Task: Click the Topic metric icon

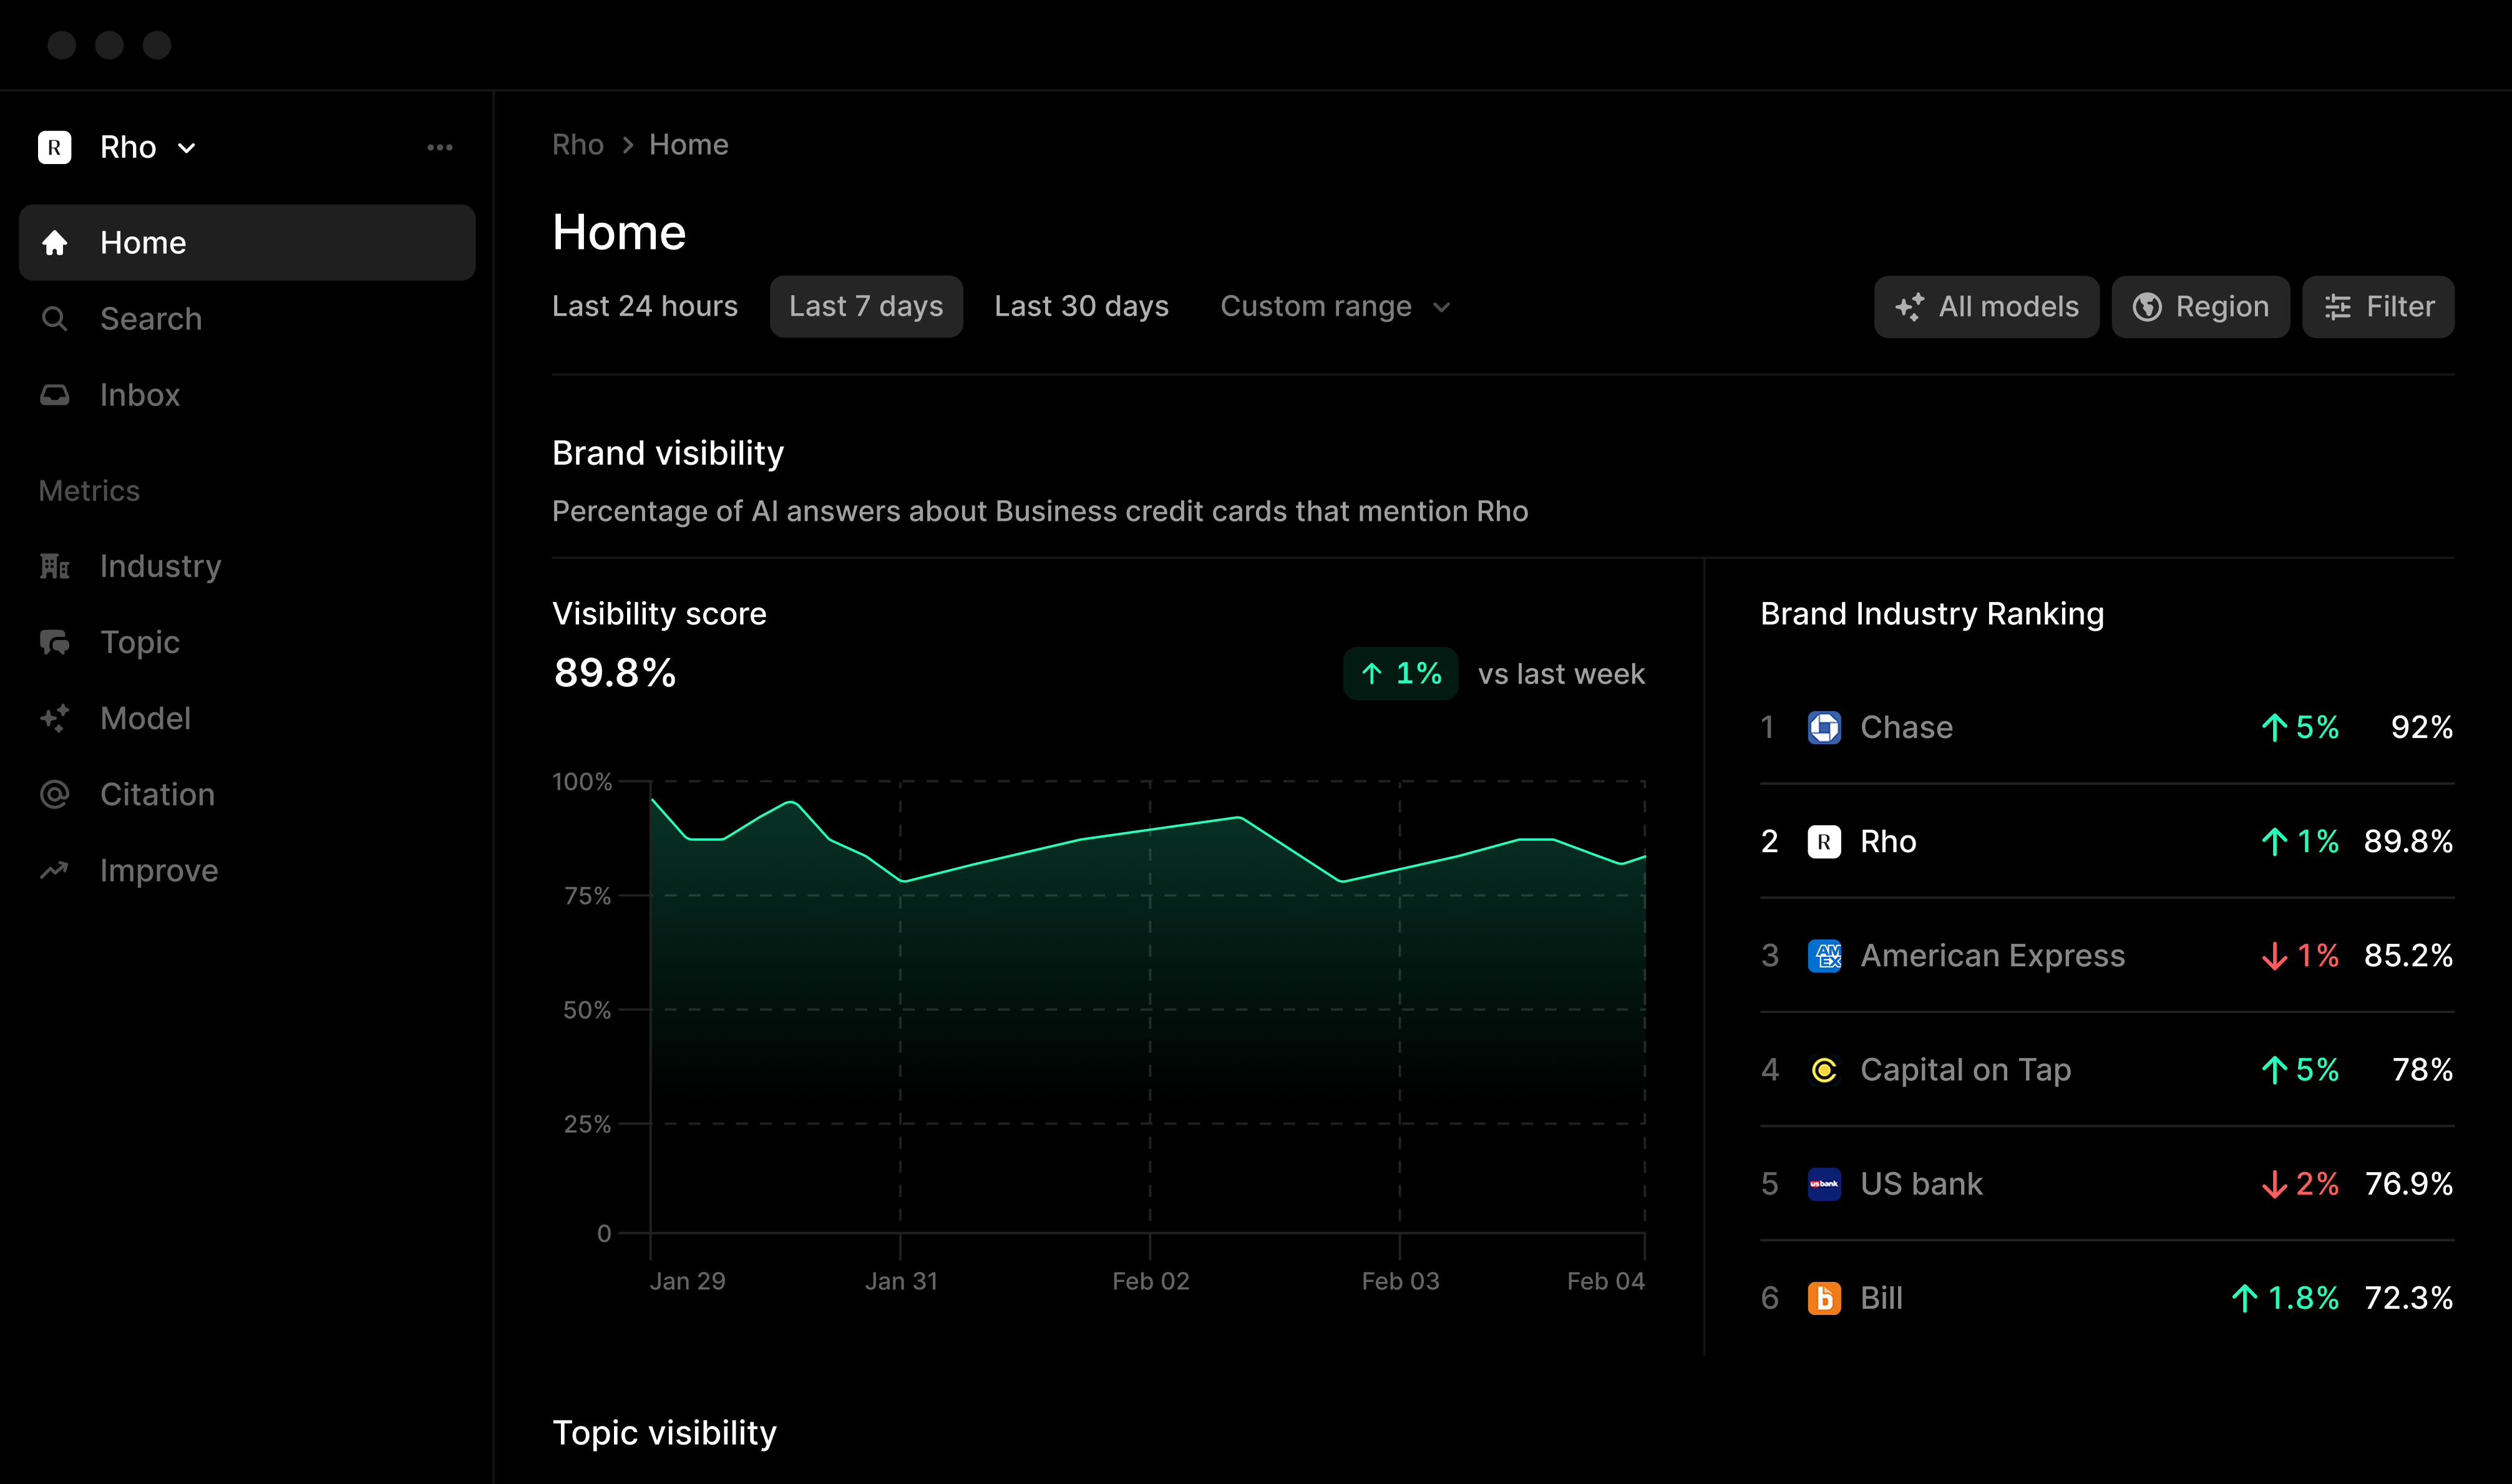Action: click(56, 642)
